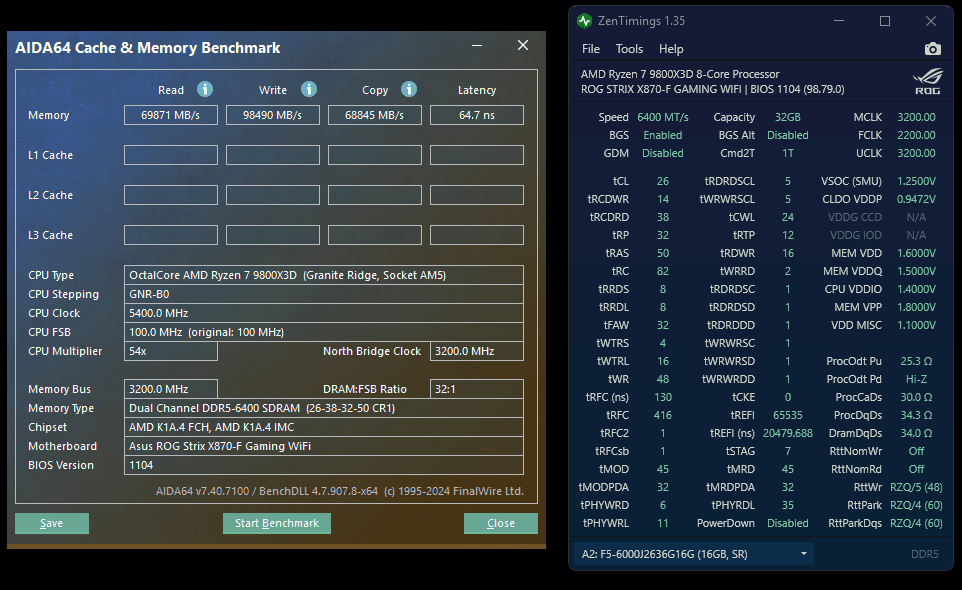This screenshot has width=962, height=590.
Task: Click the Motherboard Asus ROG Strix field
Action: 323,446
